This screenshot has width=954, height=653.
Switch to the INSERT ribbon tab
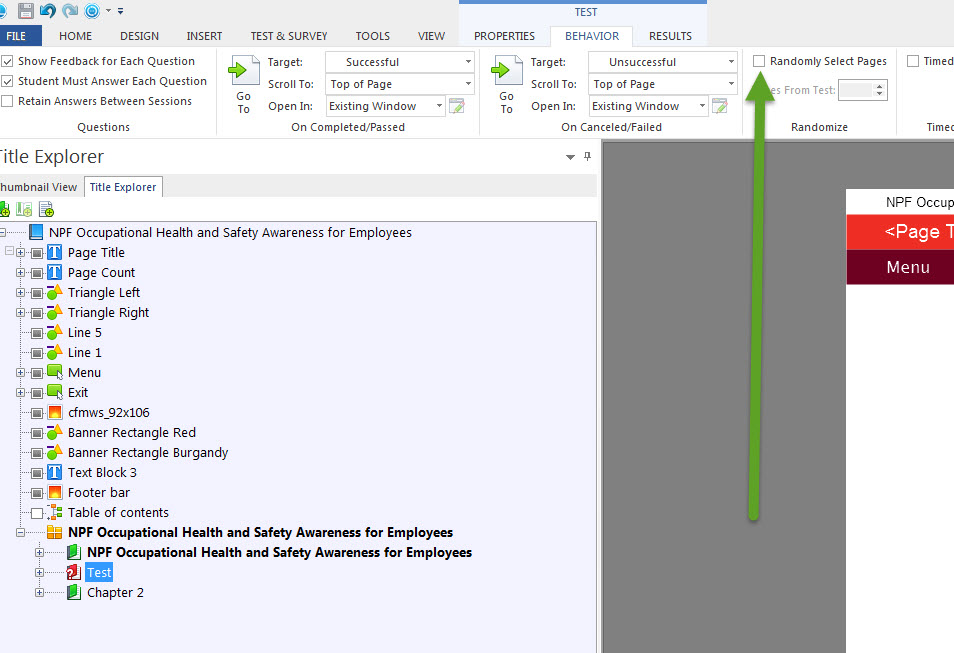204,36
